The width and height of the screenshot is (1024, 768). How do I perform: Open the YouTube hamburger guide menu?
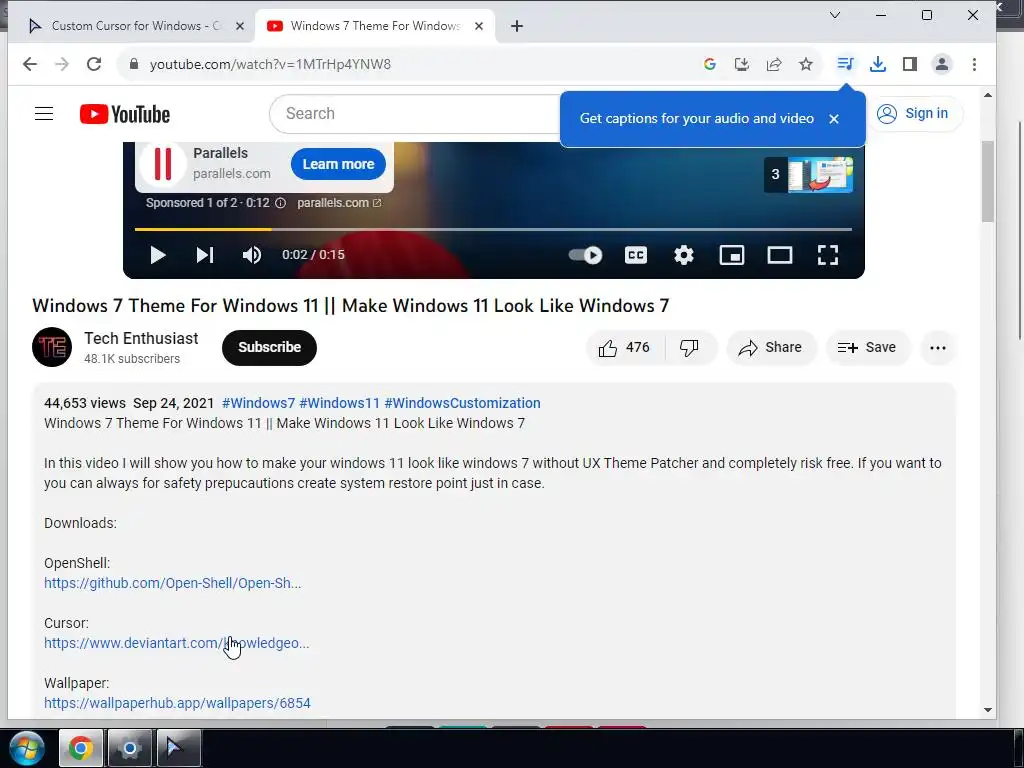click(44, 114)
